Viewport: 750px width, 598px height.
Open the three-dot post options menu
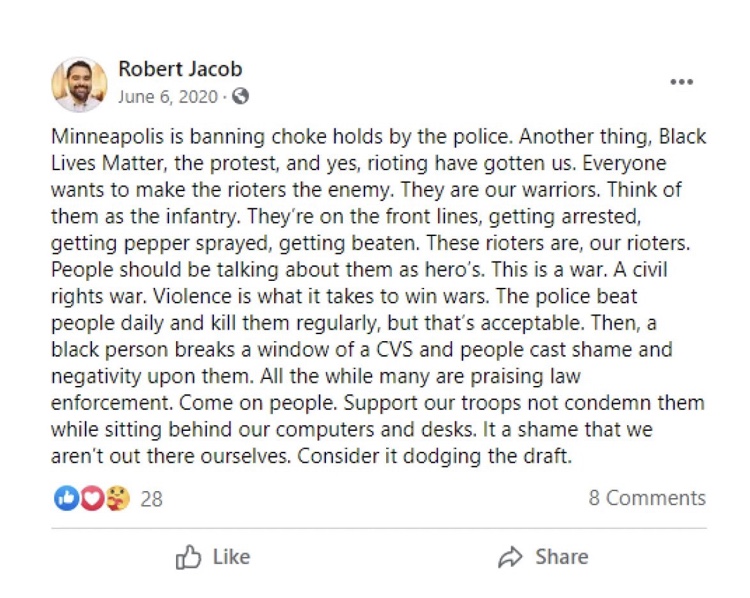click(681, 82)
